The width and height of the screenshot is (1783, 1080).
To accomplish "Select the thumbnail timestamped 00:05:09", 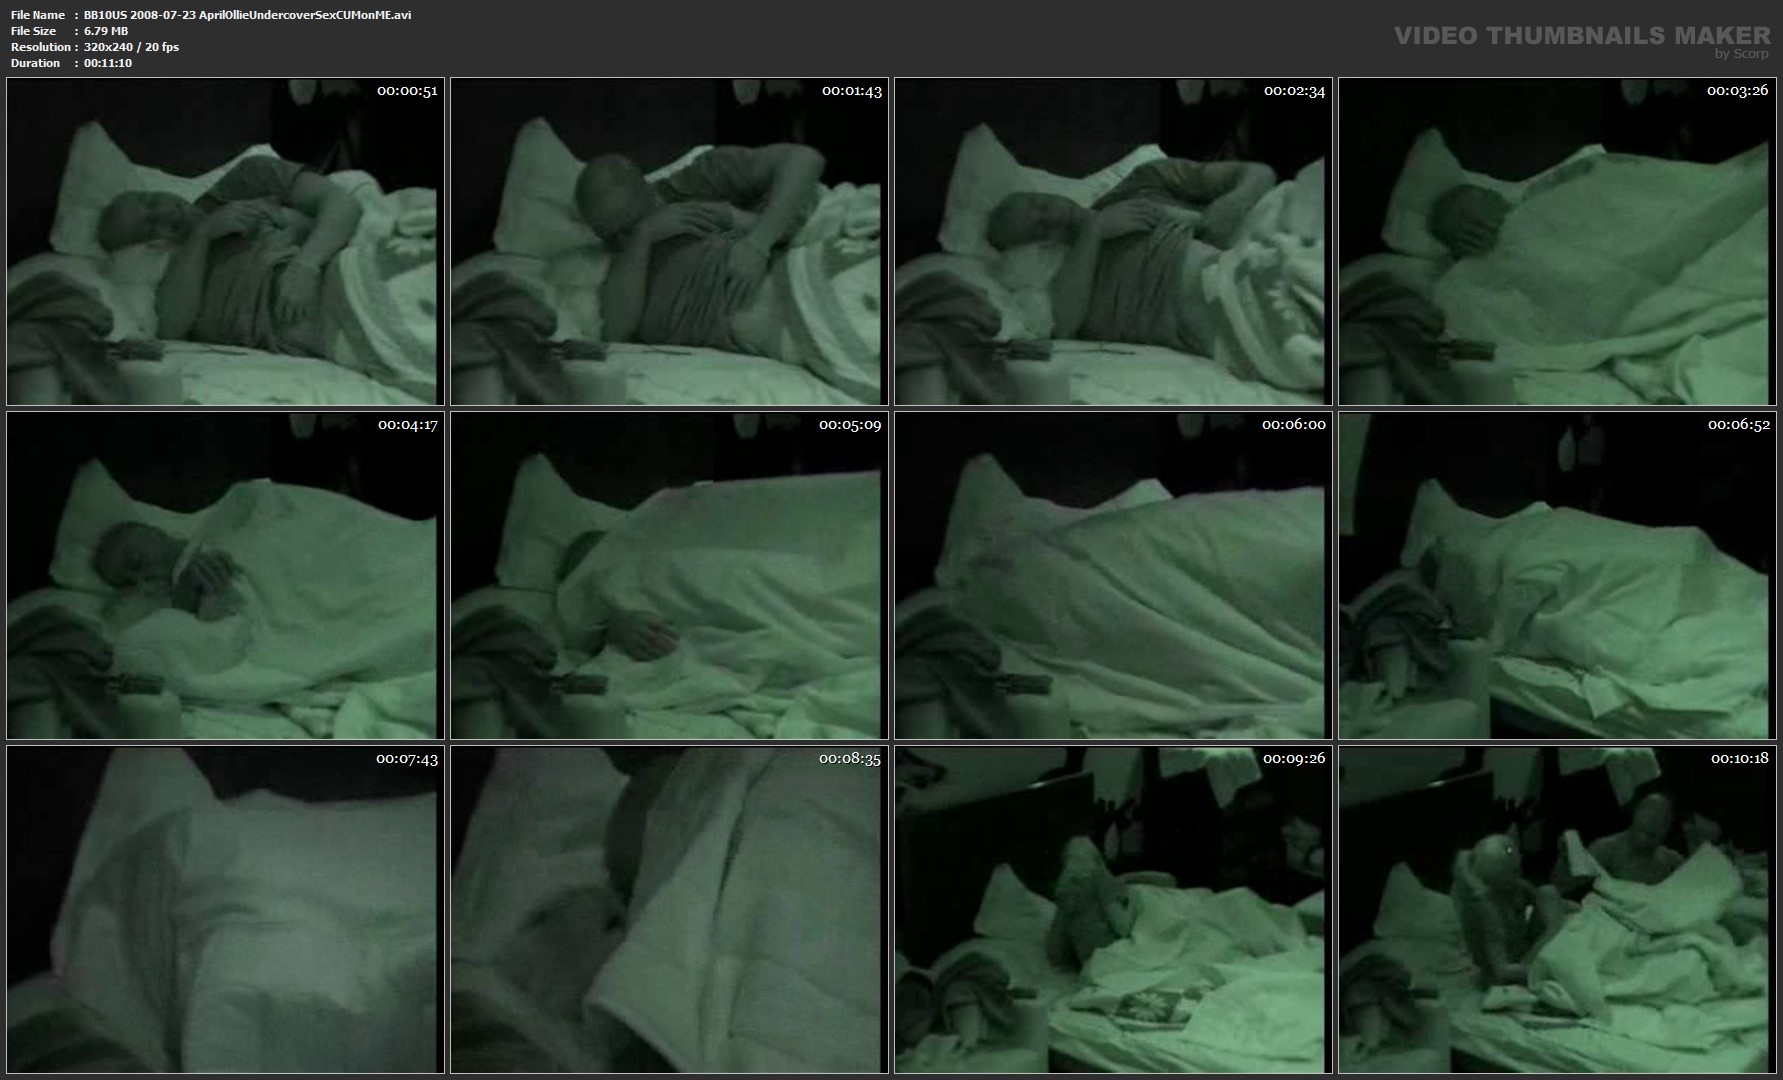I will tap(669, 575).
